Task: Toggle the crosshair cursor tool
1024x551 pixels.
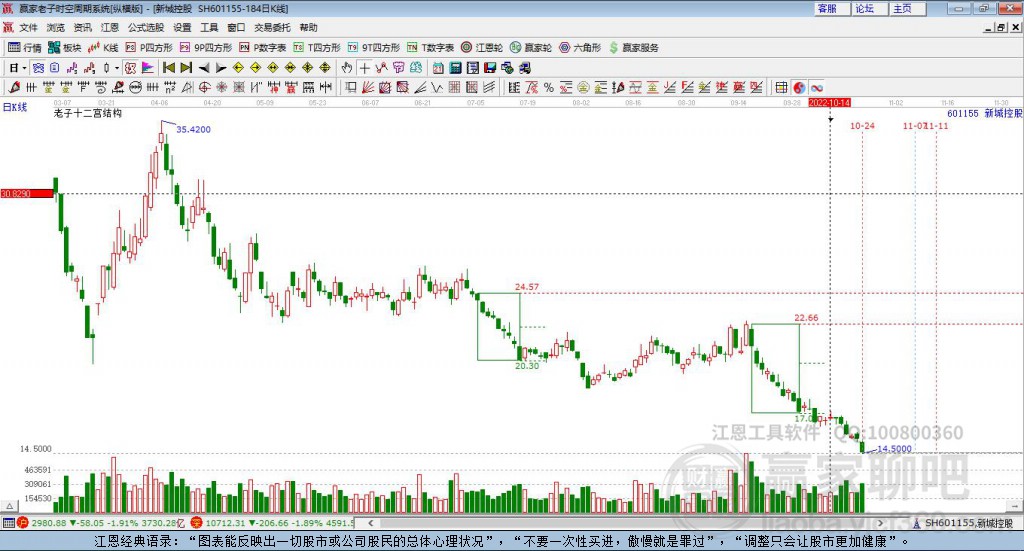Action: tap(364, 68)
